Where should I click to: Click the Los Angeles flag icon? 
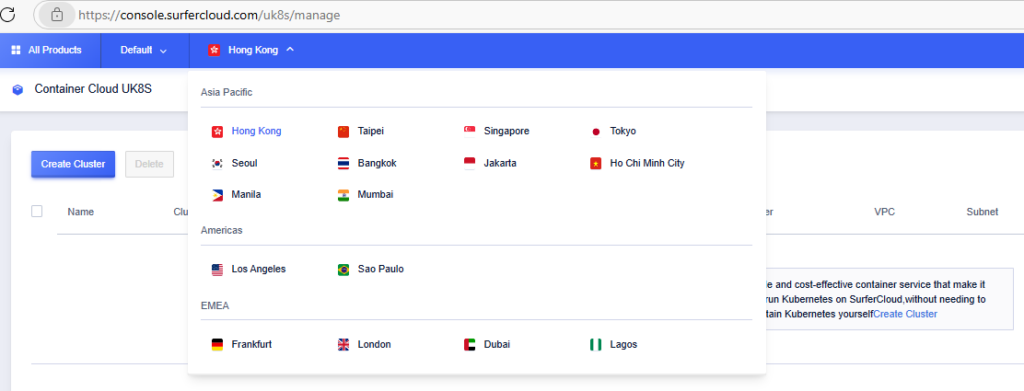[x=217, y=269]
